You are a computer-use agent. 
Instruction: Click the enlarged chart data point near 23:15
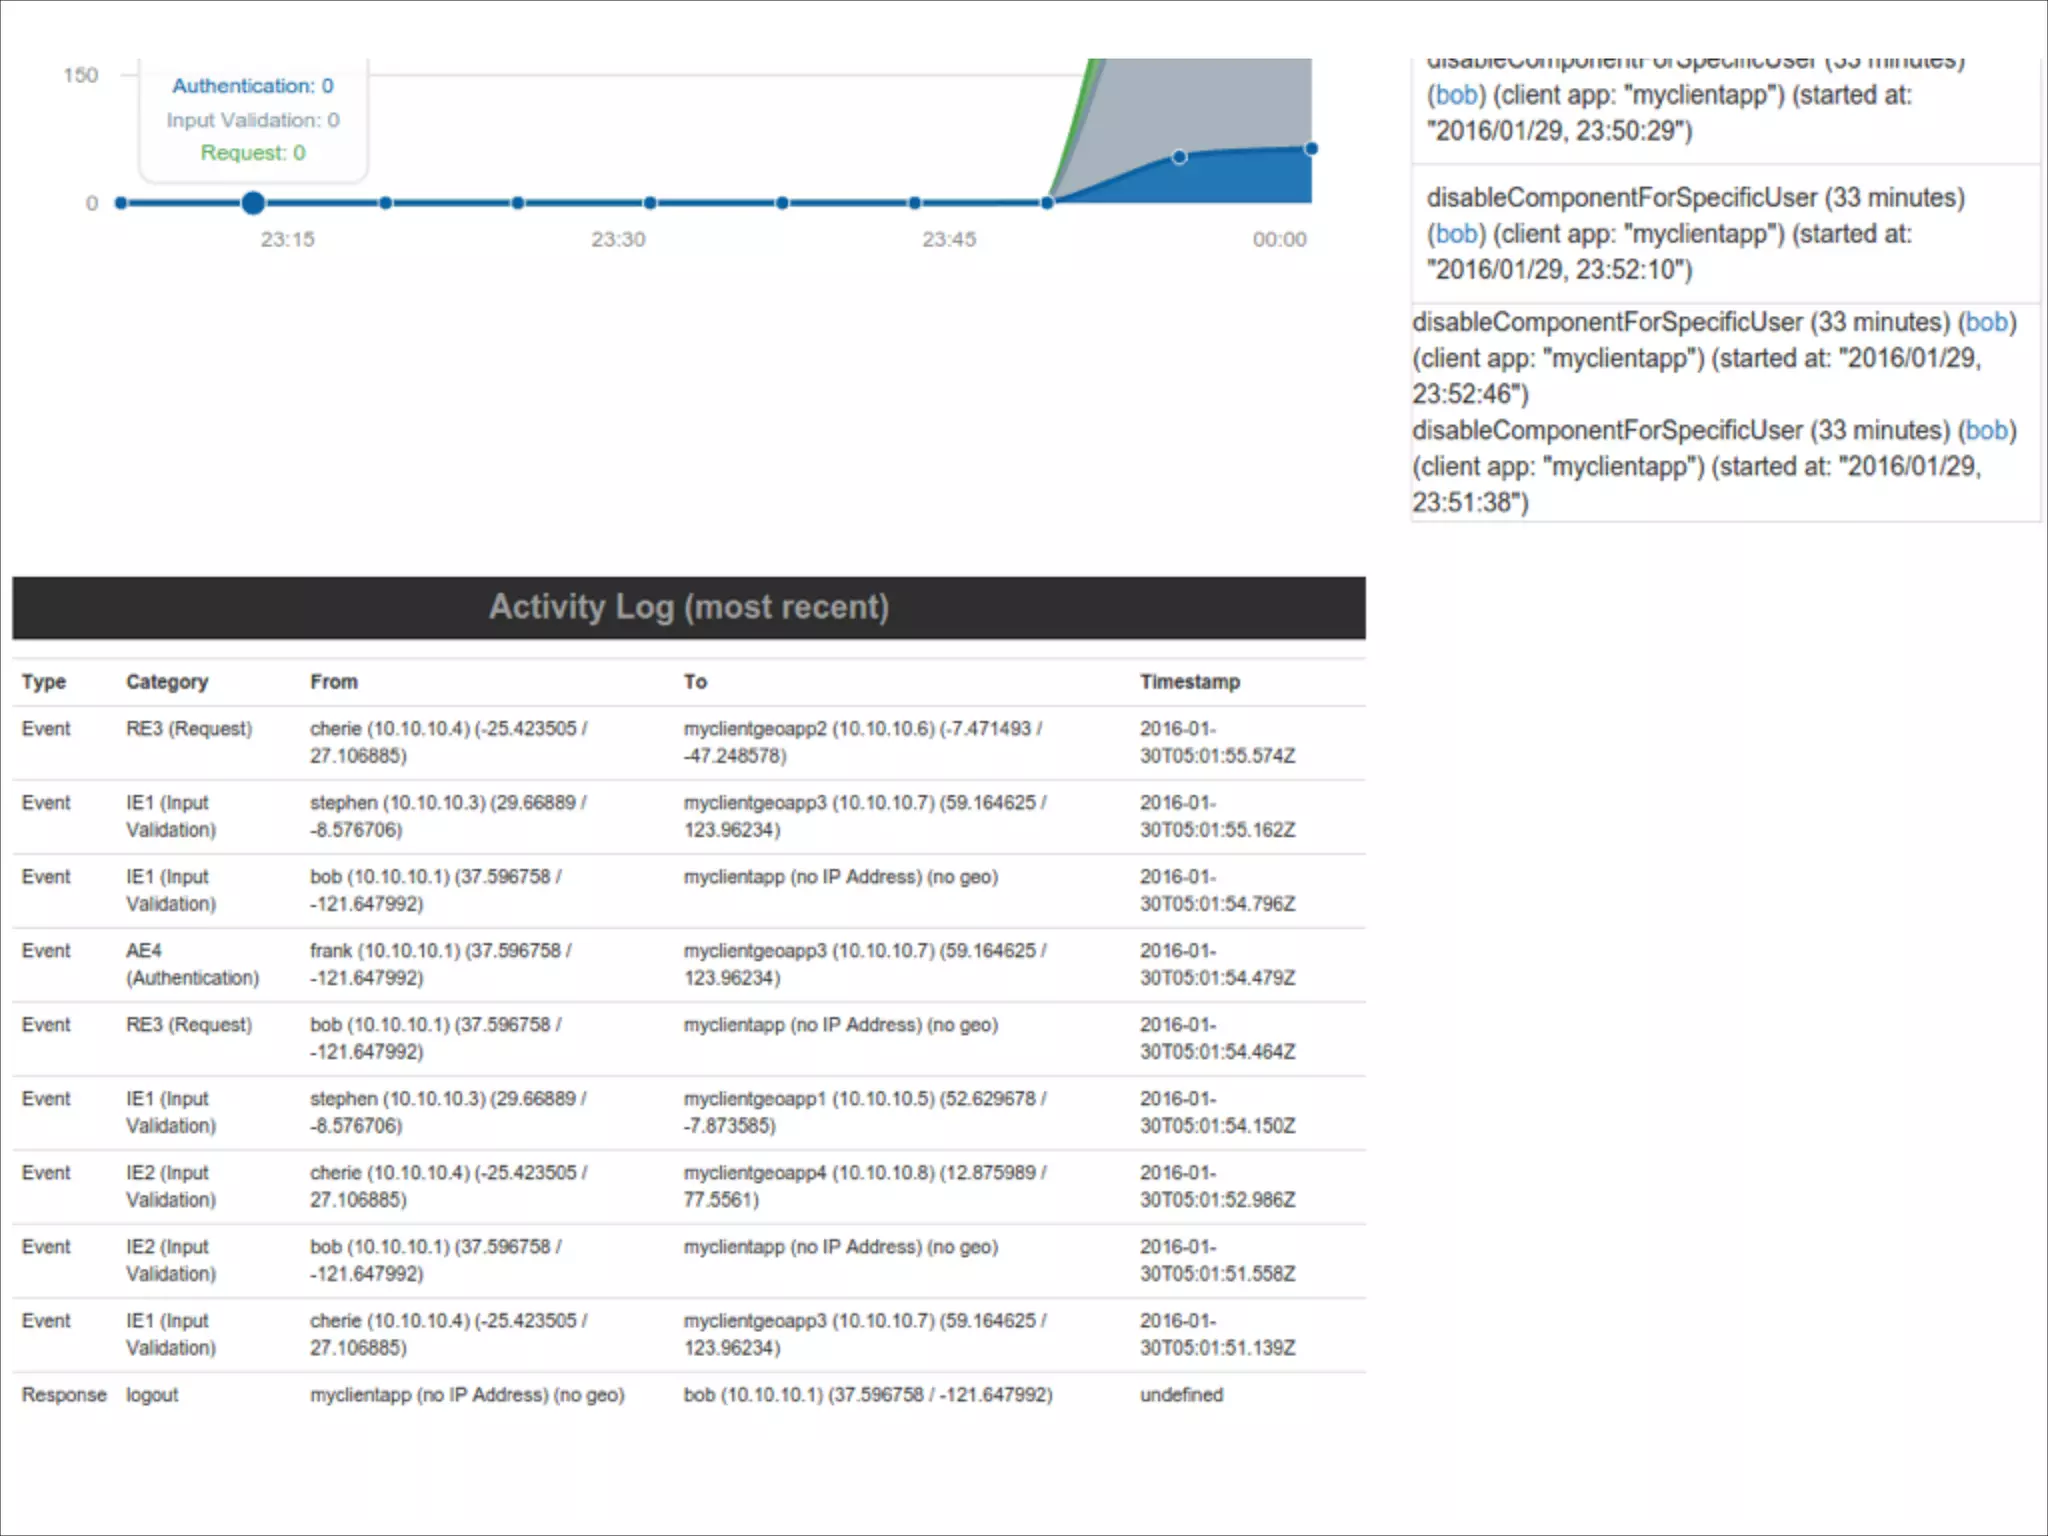tap(253, 203)
